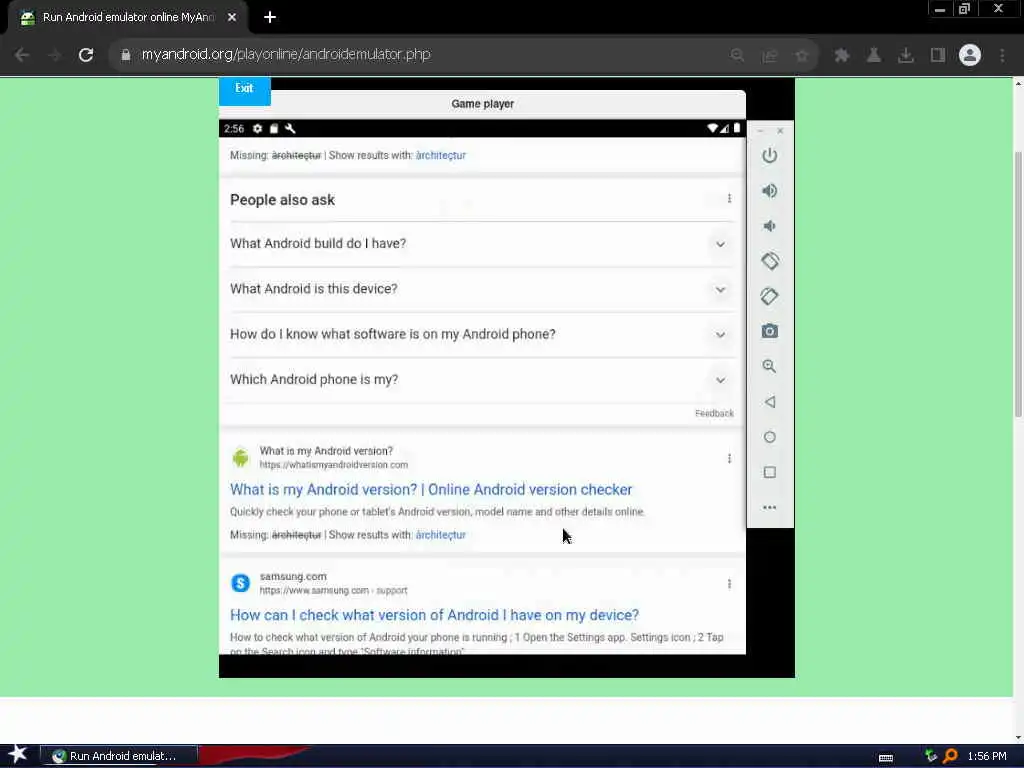Click the top "architectur" show results link
This screenshot has width=1024, height=768.
[x=441, y=155]
